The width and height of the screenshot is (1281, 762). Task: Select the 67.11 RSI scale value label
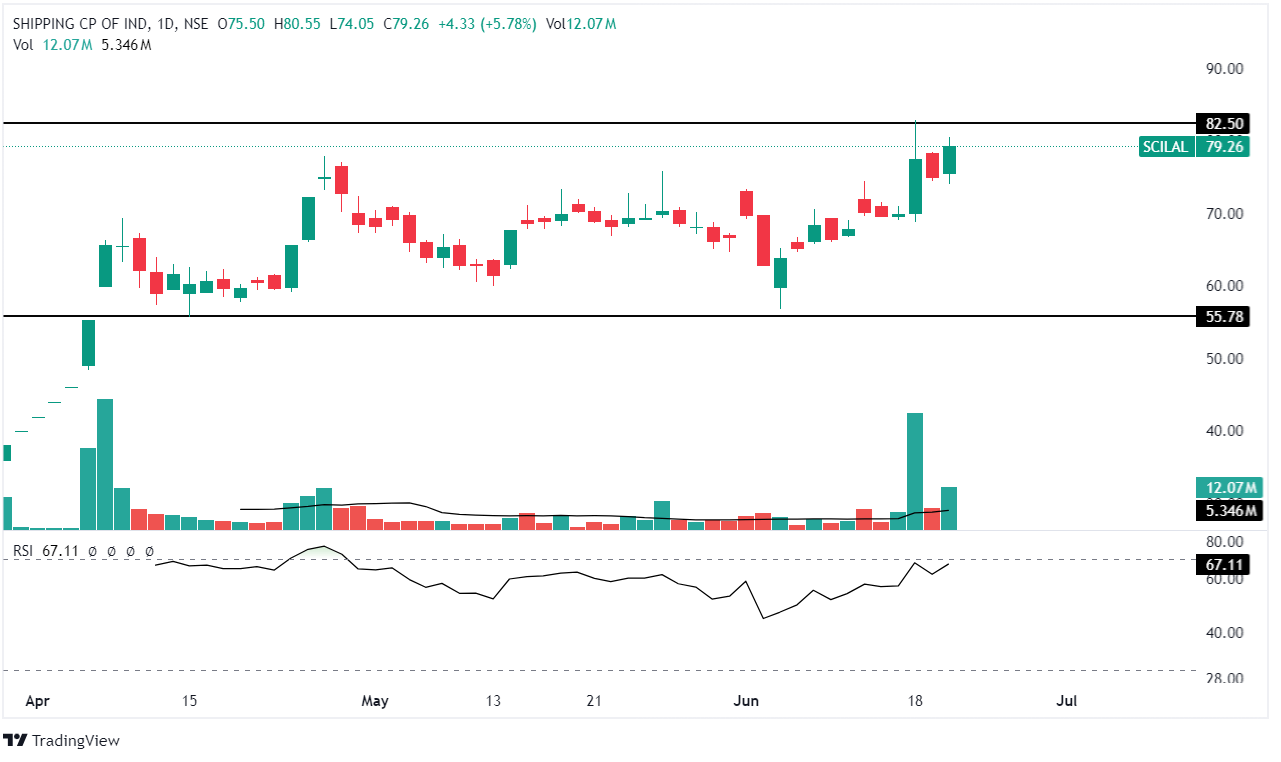point(1222,565)
